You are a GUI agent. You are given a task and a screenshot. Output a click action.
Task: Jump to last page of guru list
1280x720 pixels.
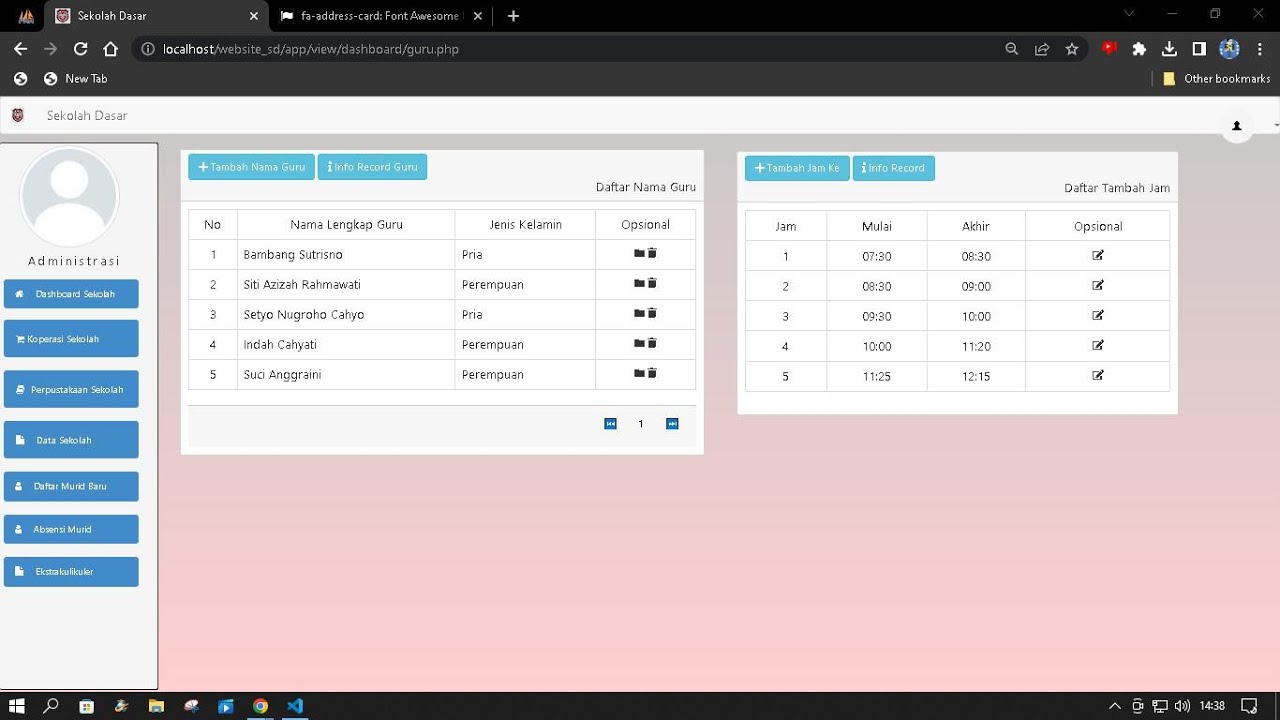click(673, 424)
